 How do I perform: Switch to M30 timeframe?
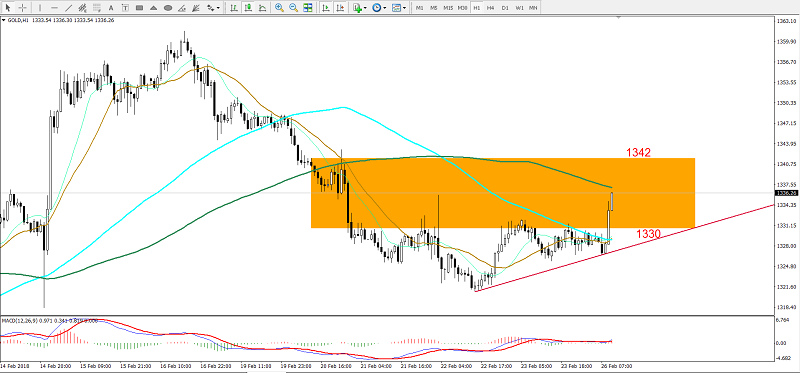tap(462, 8)
